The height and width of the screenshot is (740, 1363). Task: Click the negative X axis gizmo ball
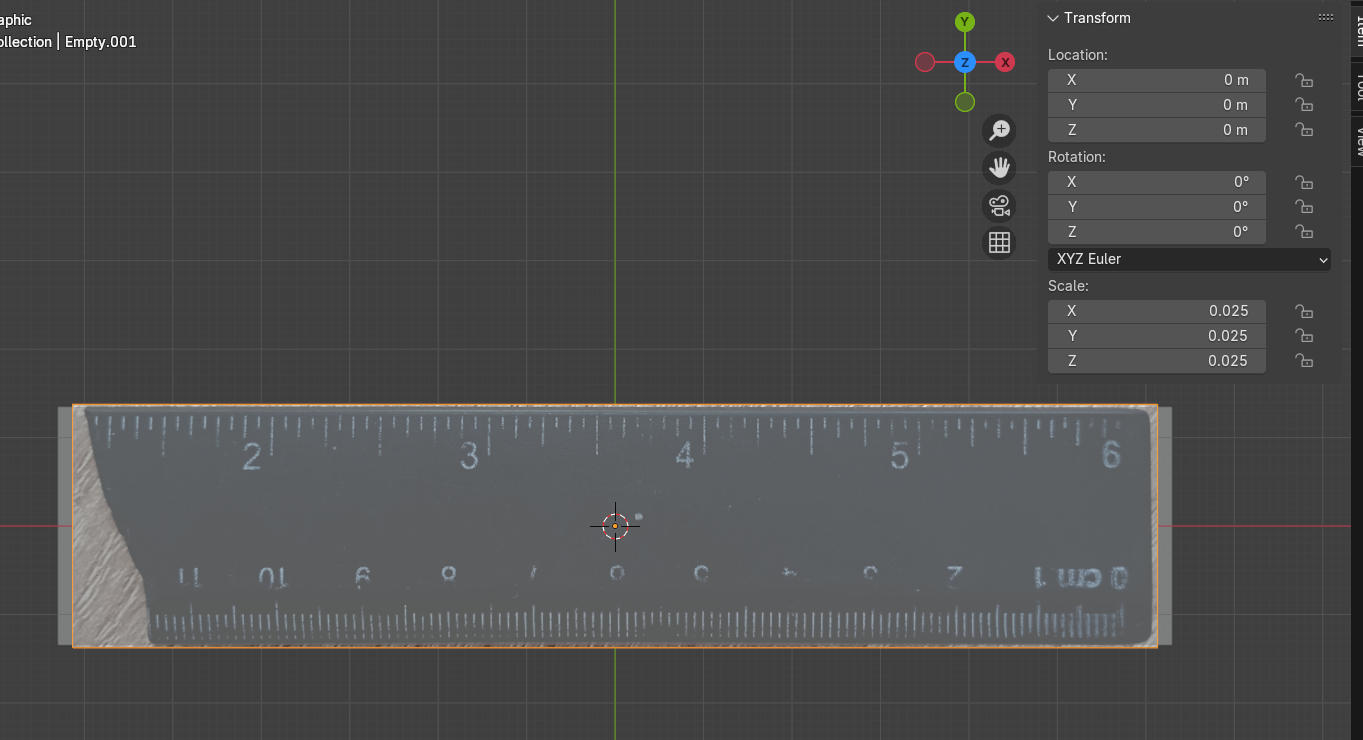point(925,62)
